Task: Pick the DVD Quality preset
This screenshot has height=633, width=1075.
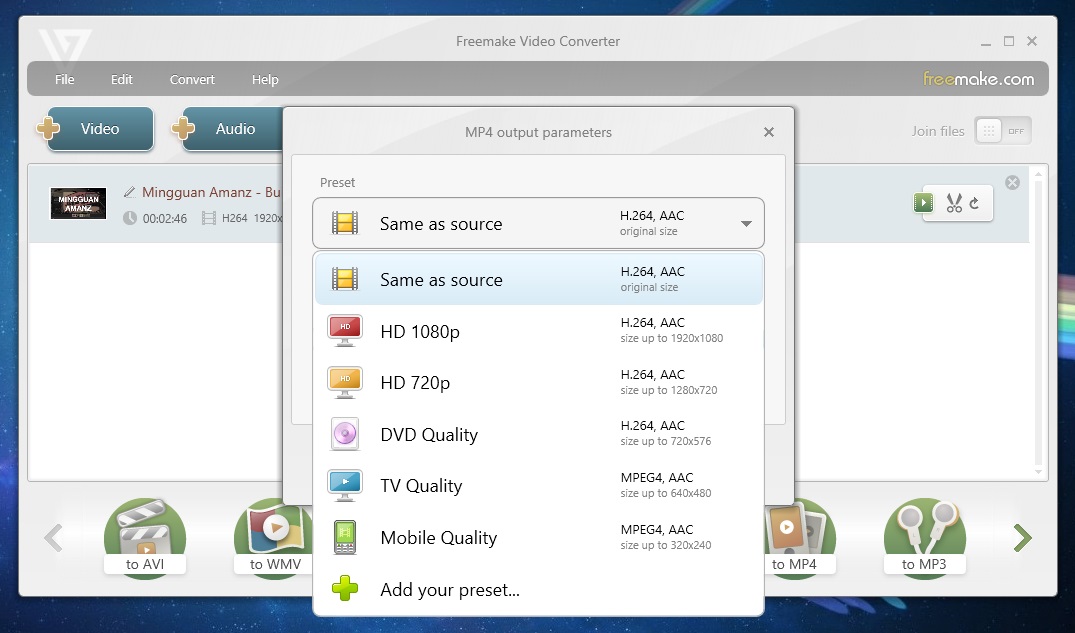Action: pyautogui.click(x=538, y=434)
